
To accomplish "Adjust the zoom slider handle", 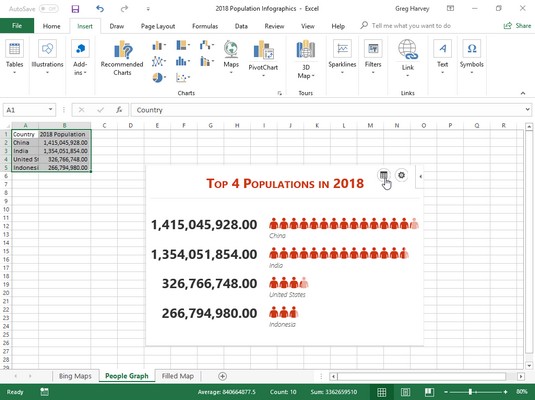I will click(x=470, y=392).
